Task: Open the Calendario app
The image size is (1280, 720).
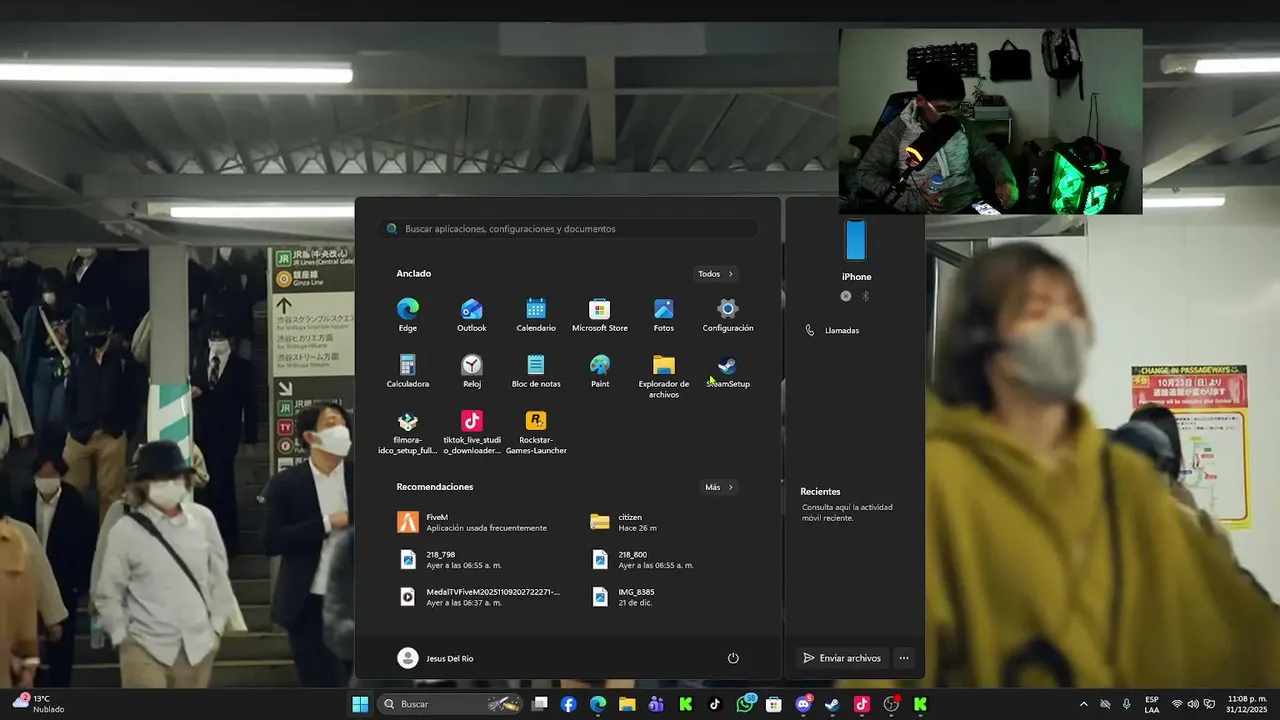Action: click(536, 315)
